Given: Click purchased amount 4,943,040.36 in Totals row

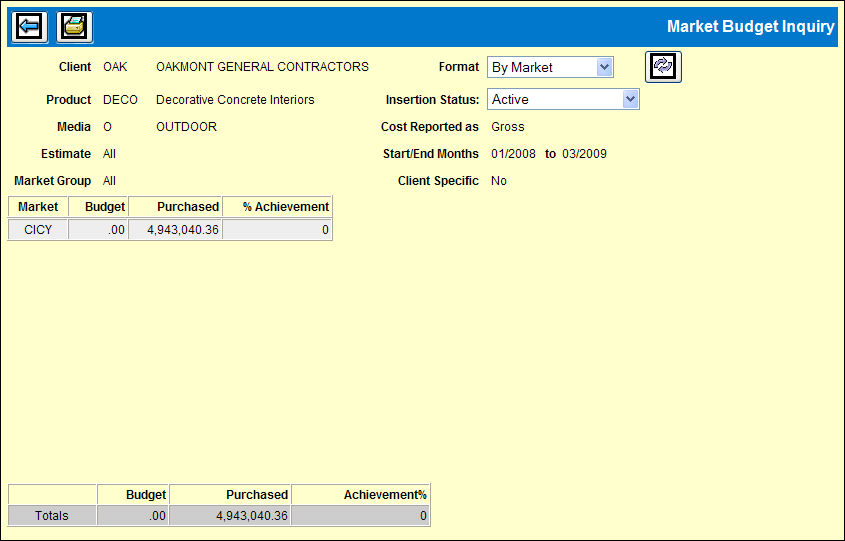Looking at the screenshot, I should 230,516.
